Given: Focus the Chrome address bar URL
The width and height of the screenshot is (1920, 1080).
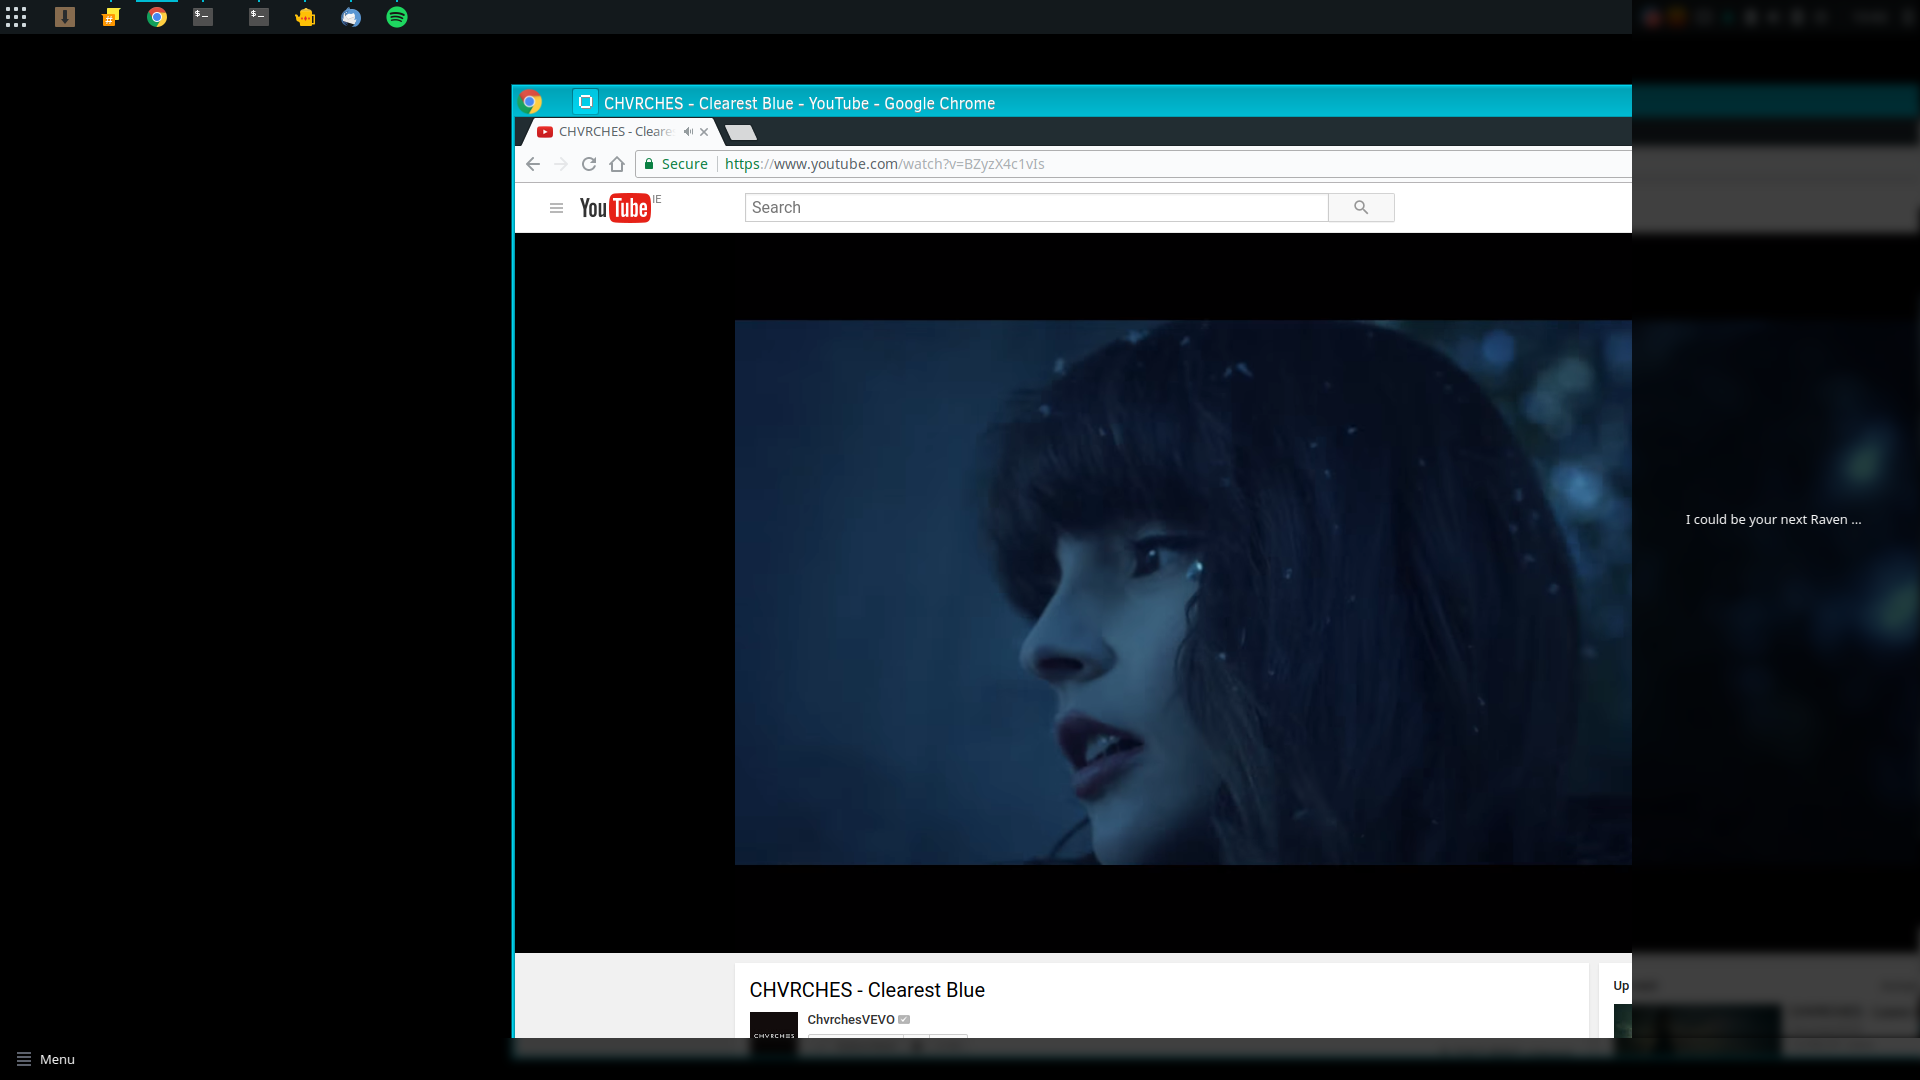Looking at the screenshot, I should (x=885, y=164).
